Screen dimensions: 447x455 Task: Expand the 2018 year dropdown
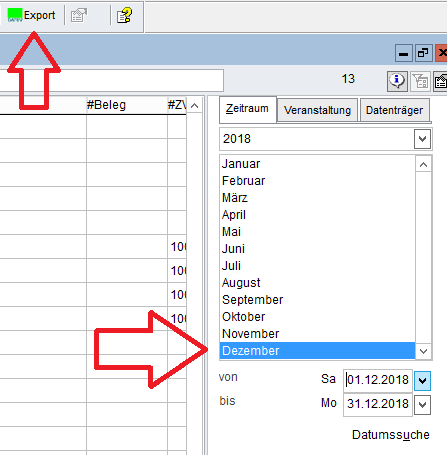click(x=422, y=139)
